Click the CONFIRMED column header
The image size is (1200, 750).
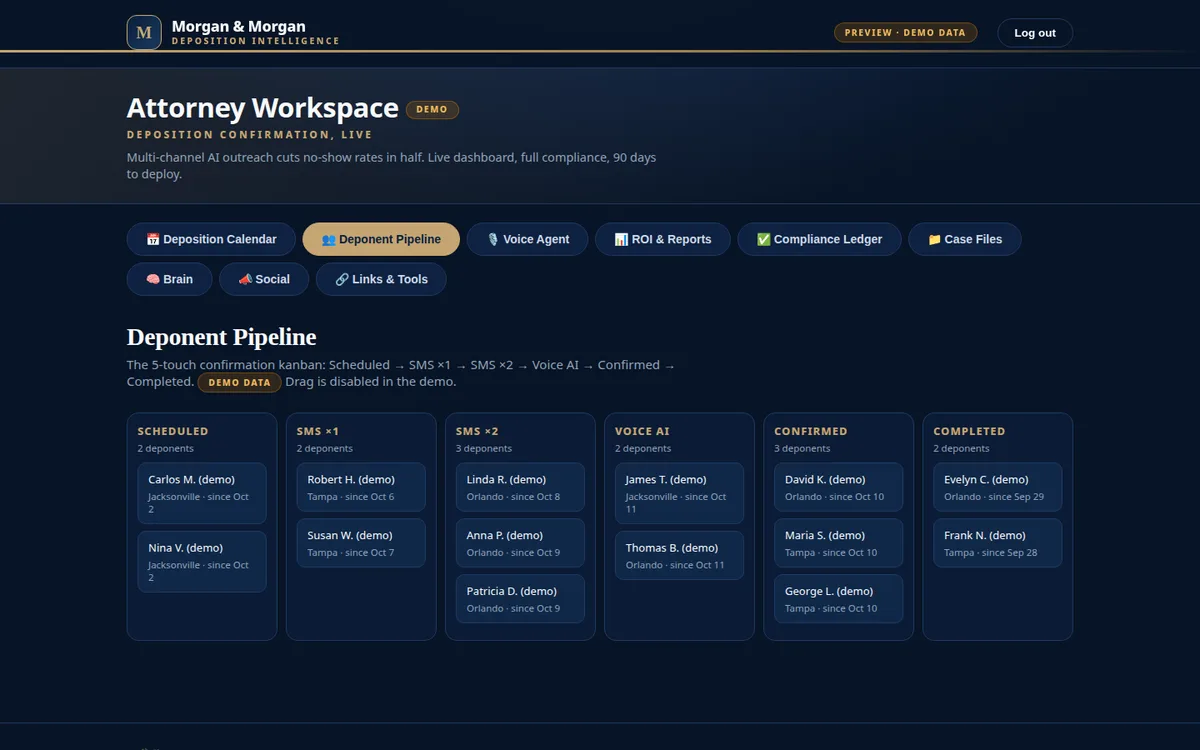pyautogui.click(x=811, y=431)
